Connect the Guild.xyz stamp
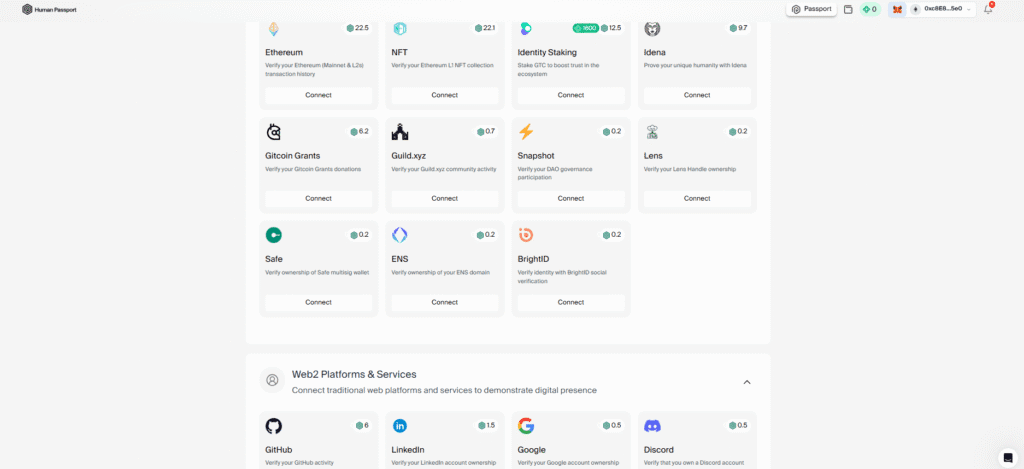Image resolution: width=1024 pixels, height=469 pixels. [x=445, y=199]
